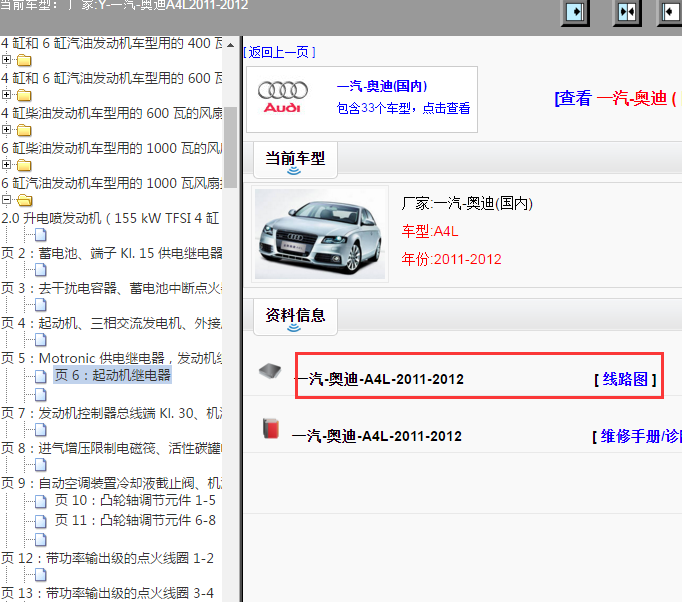The image size is (682, 602).
Task: Select 6缸汽油发动机车型用的 1000瓦风扇 item
Action: pos(112,183)
